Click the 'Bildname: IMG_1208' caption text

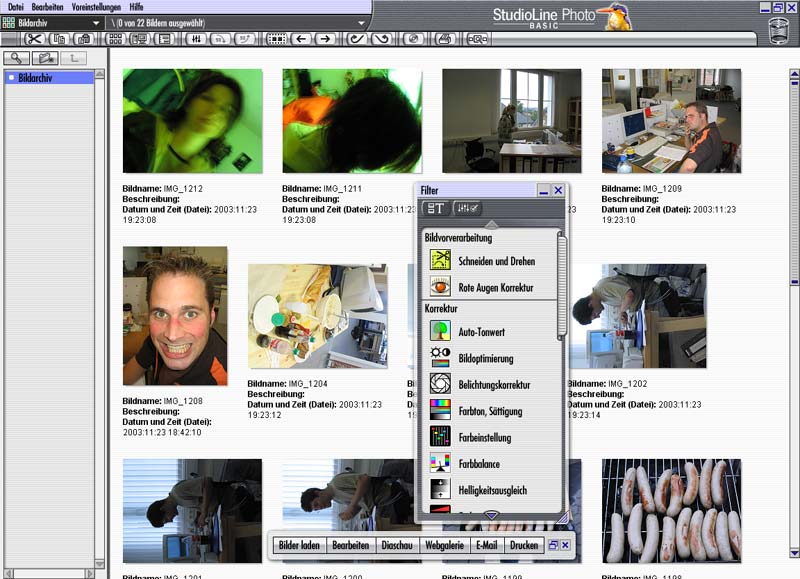[x=162, y=401]
